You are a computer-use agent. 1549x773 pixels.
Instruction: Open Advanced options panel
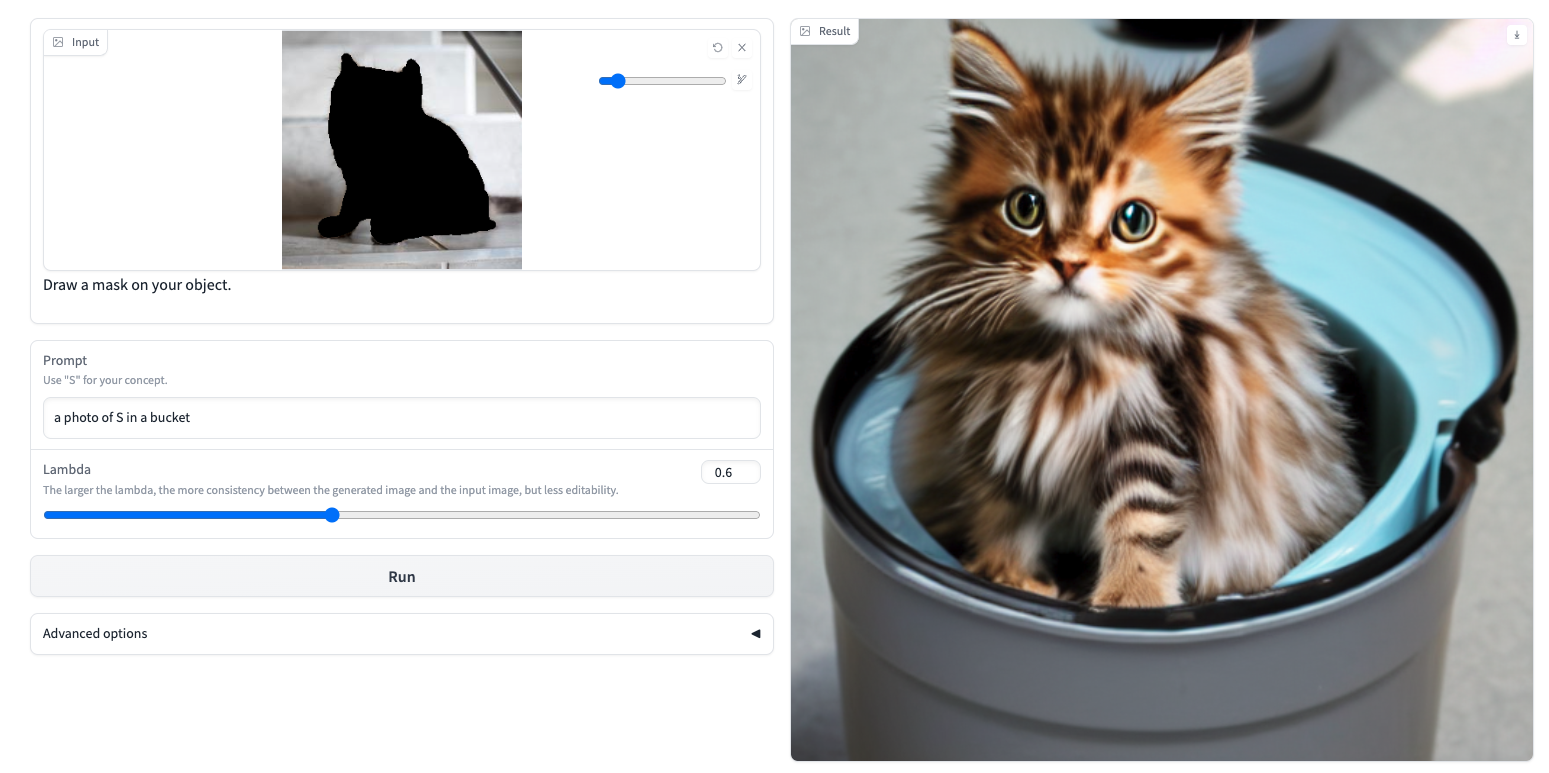tap(95, 633)
